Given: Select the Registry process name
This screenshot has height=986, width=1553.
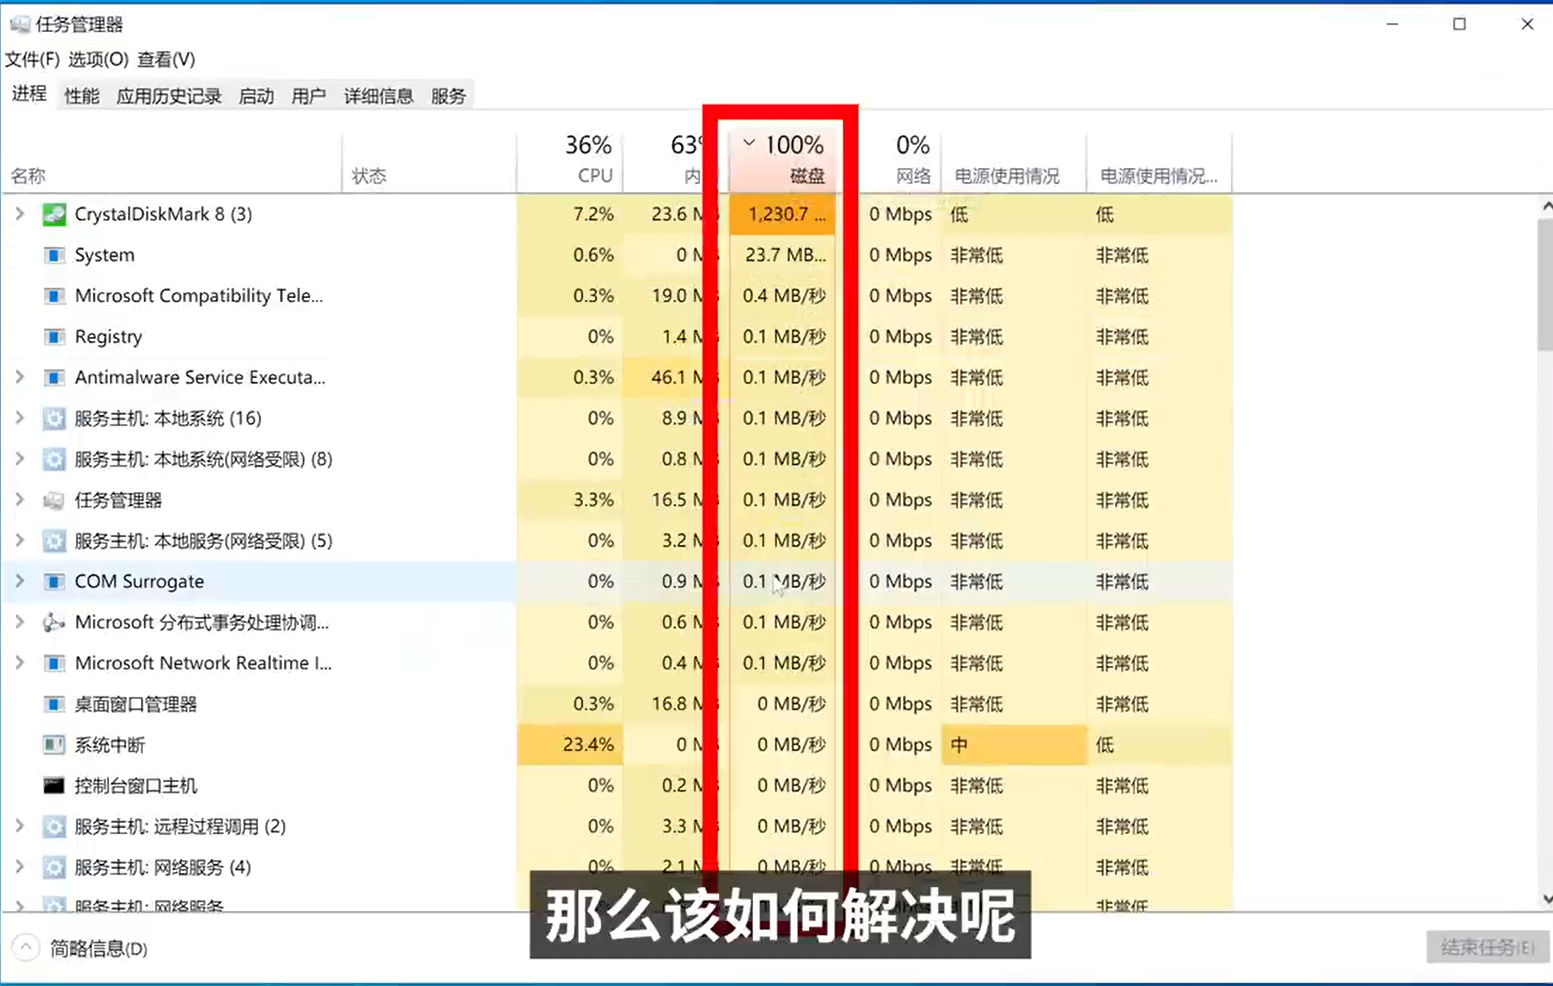Looking at the screenshot, I should [109, 337].
